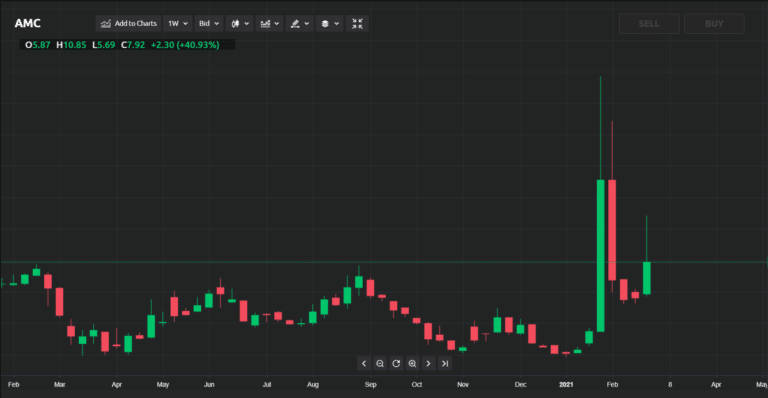
Task: Click the close price C7.92 value
Action: (133, 45)
